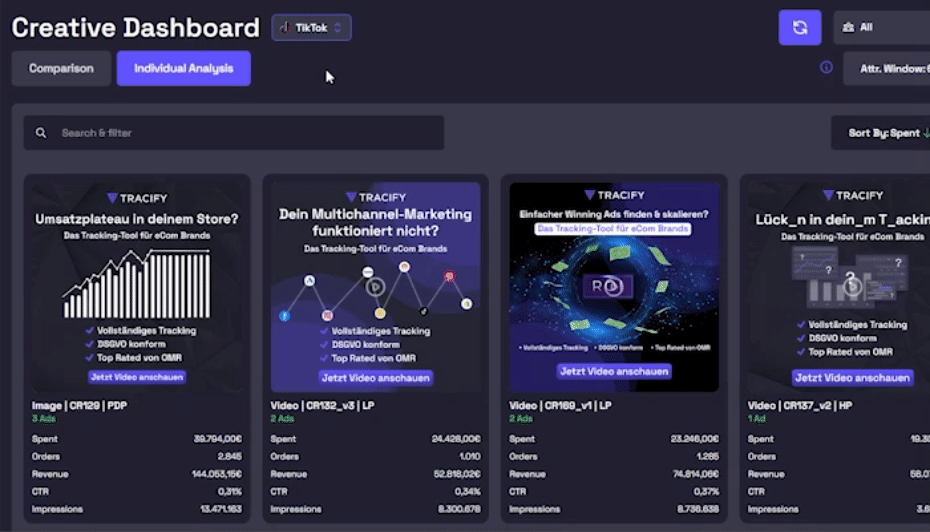Click the Spent value 24.428,00€
Image resolution: width=930 pixels, height=532 pixels.
tap(456, 439)
